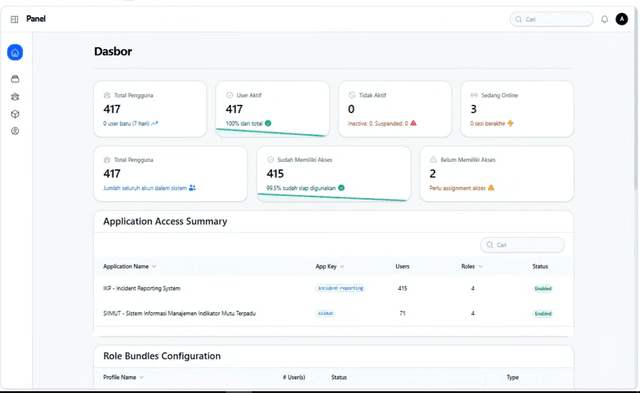Click green check beside 99.5% sudah siap
This screenshot has width=640, height=393.
(x=341, y=188)
